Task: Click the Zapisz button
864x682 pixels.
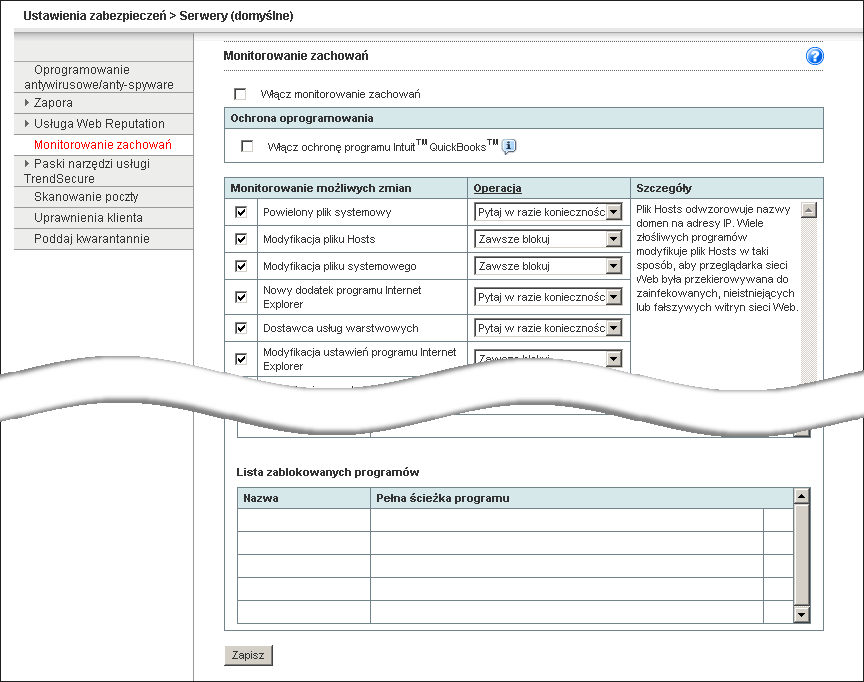Action: (249, 656)
